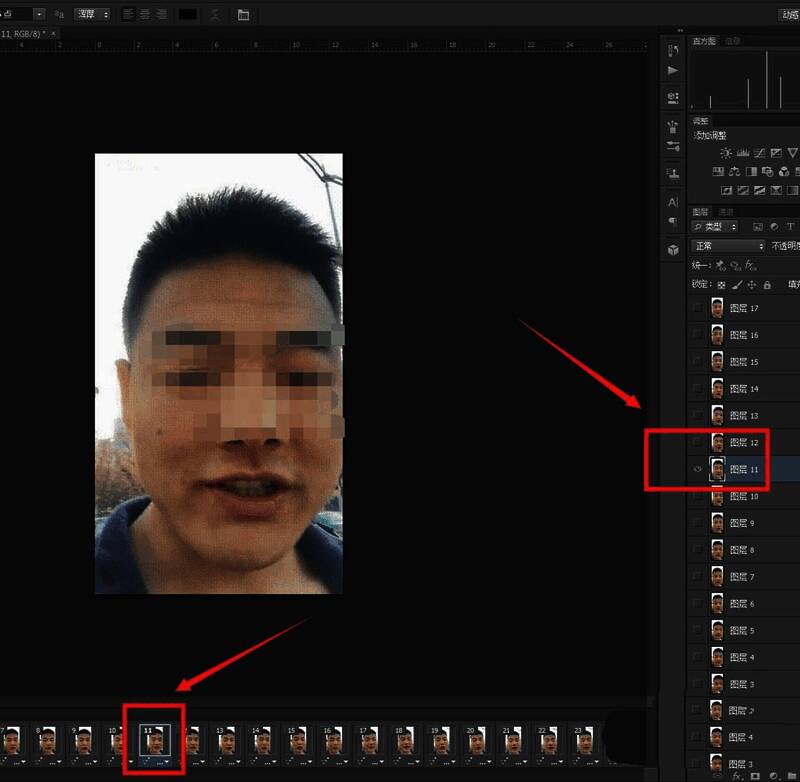This screenshot has width=800, height=782.
Task: Toggle visibility of layer 17
Action: 698,308
